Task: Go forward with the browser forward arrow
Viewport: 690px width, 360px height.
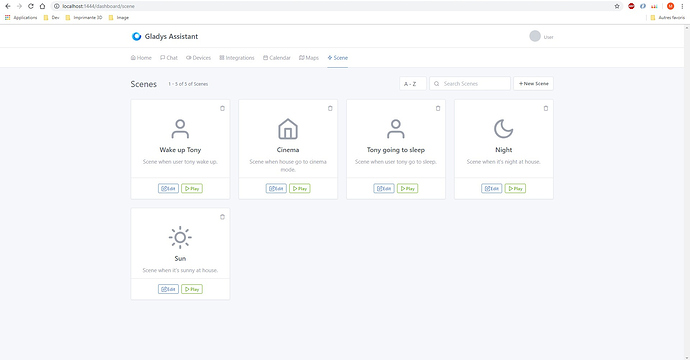Action: pyautogui.click(x=19, y=6)
